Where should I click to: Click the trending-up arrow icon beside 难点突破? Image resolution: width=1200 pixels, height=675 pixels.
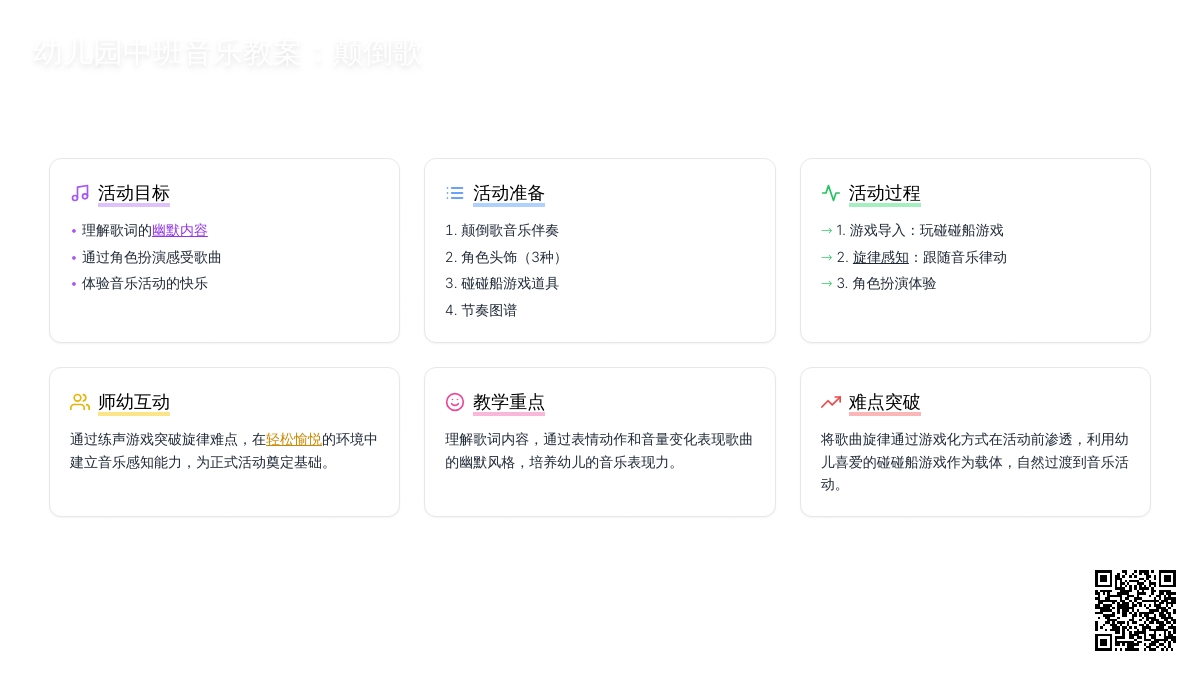coord(831,402)
